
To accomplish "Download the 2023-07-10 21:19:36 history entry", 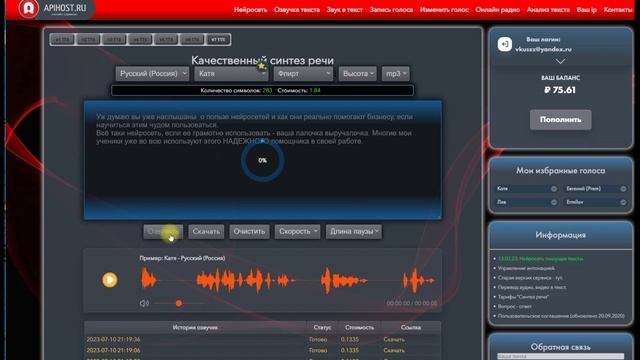I will pos(394,340).
